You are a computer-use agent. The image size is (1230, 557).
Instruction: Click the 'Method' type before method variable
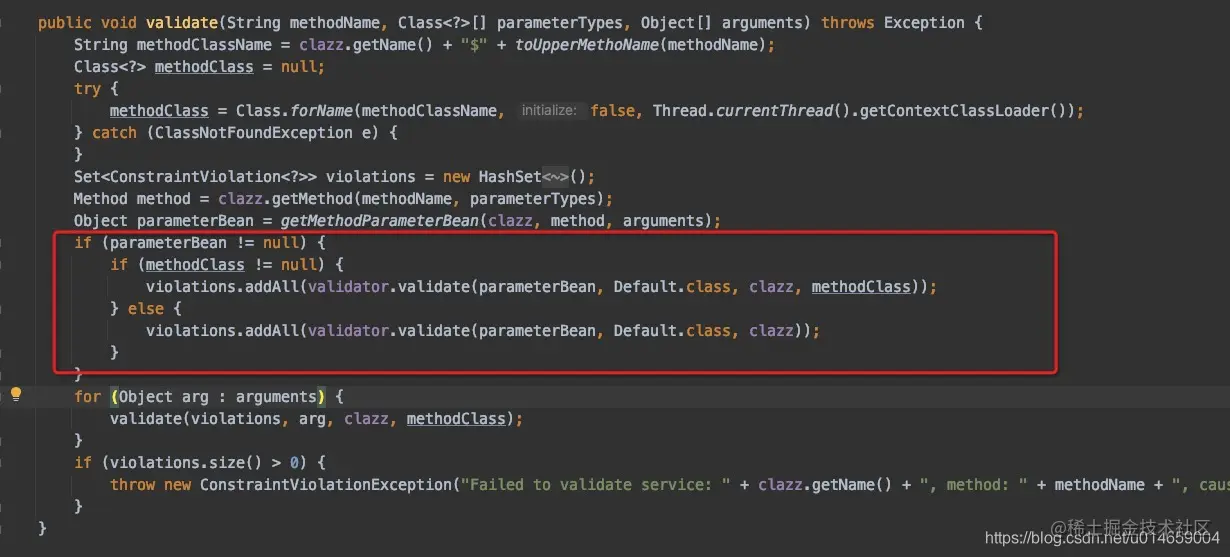[x=101, y=199]
